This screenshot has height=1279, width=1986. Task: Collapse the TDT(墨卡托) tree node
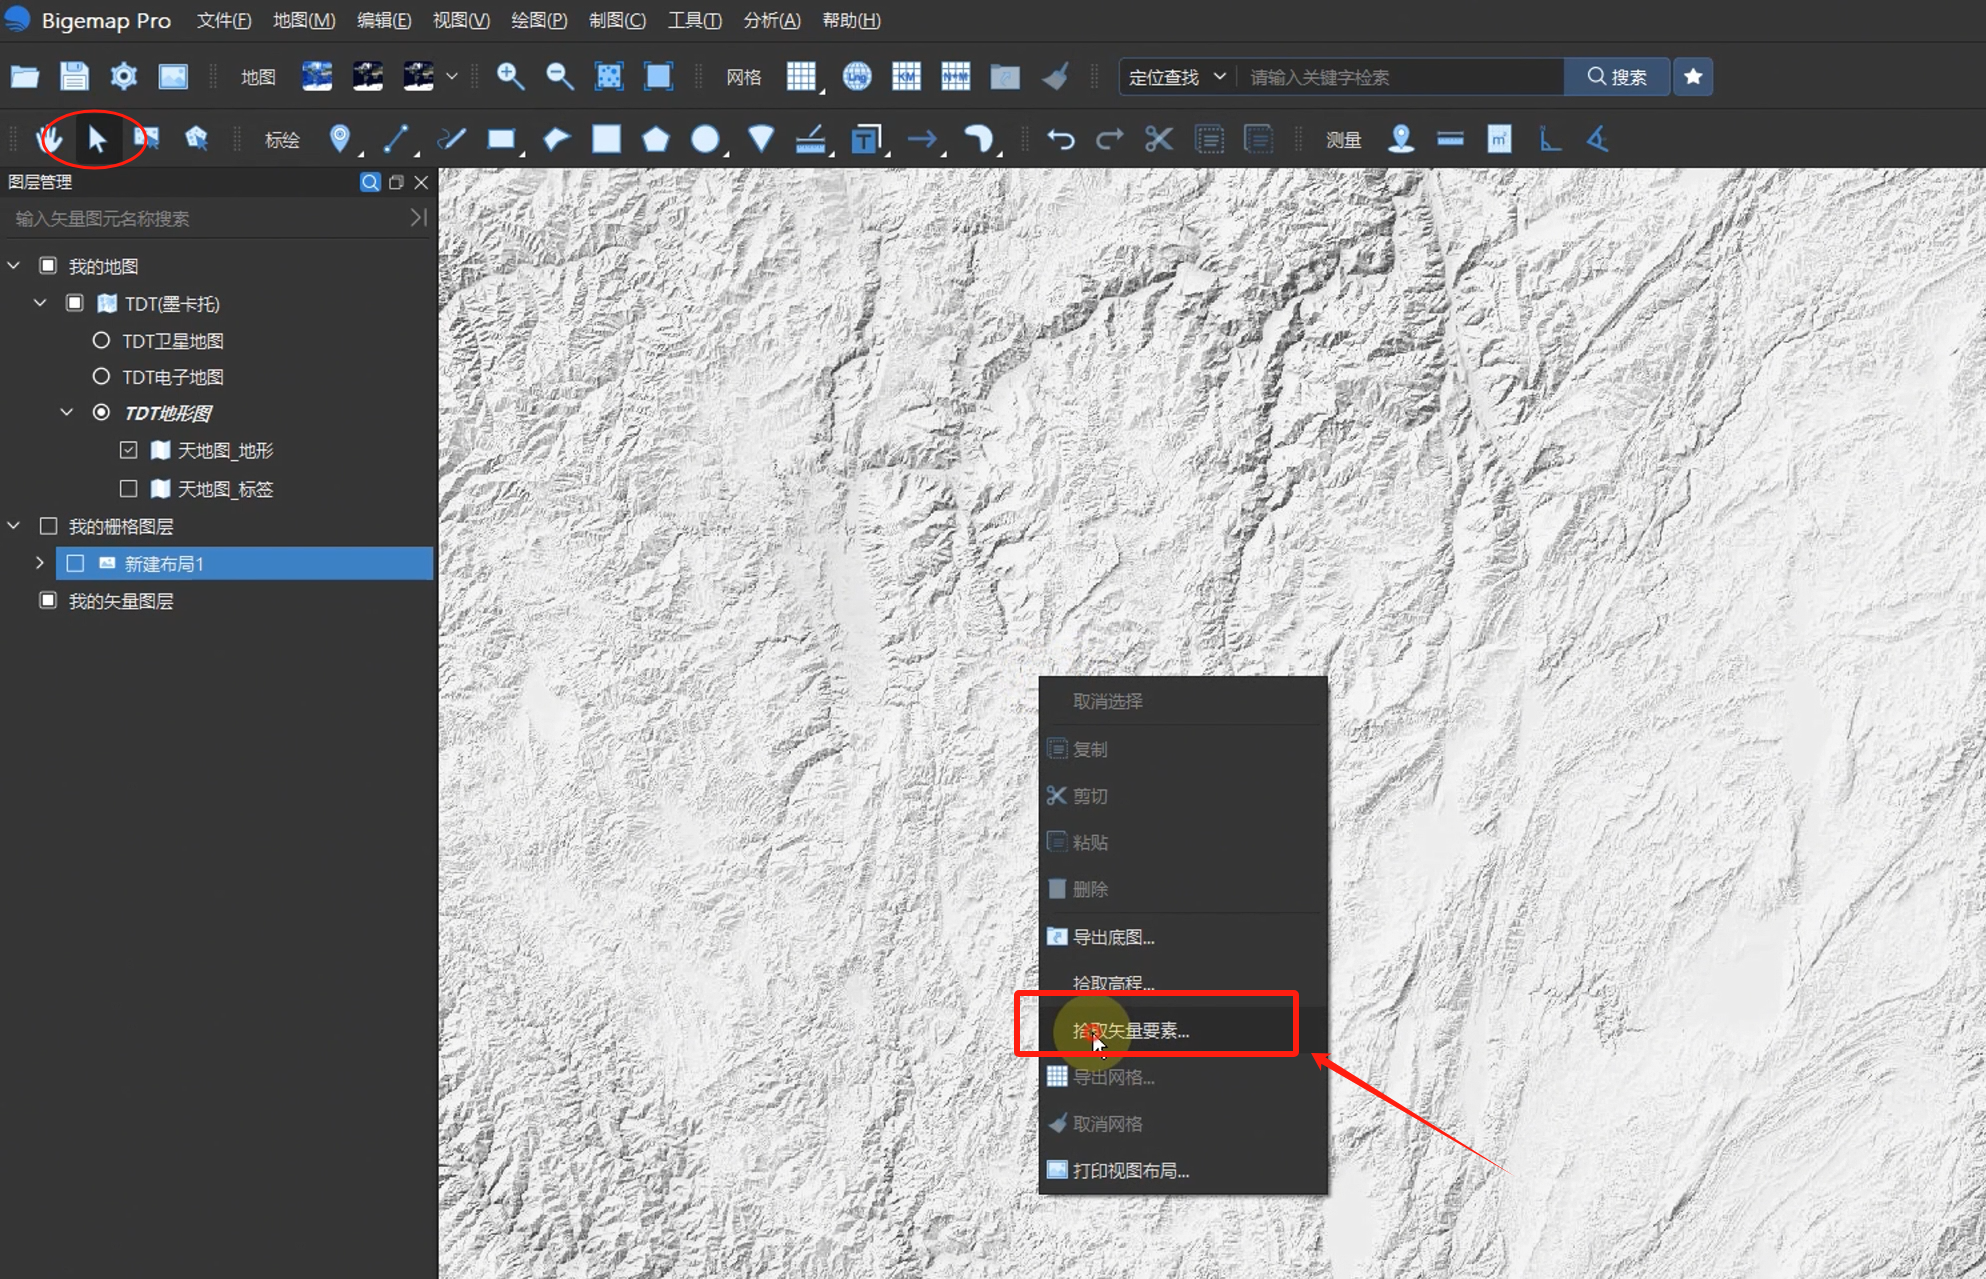(40, 303)
